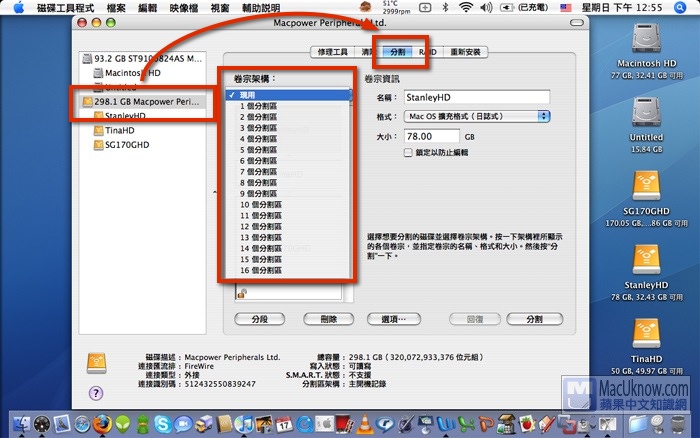This screenshot has height=438, width=700.
Task: Open Finder from the Dock
Action: (21, 424)
